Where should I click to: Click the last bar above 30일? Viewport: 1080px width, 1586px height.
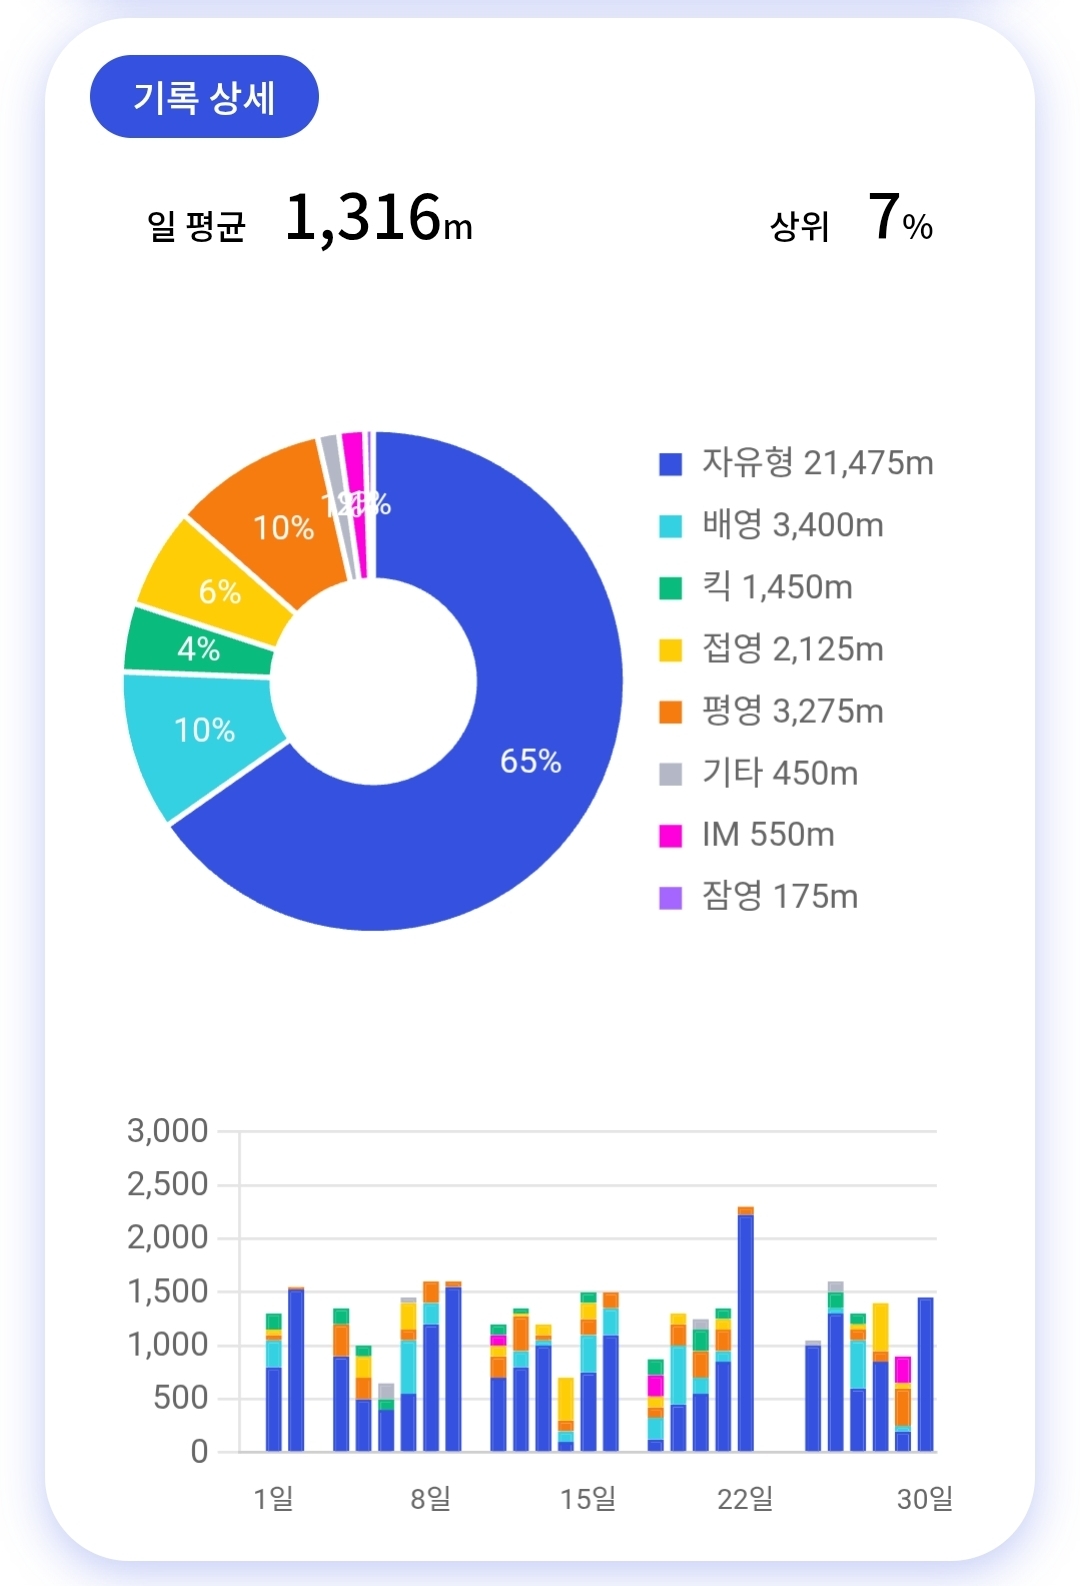925,1375
